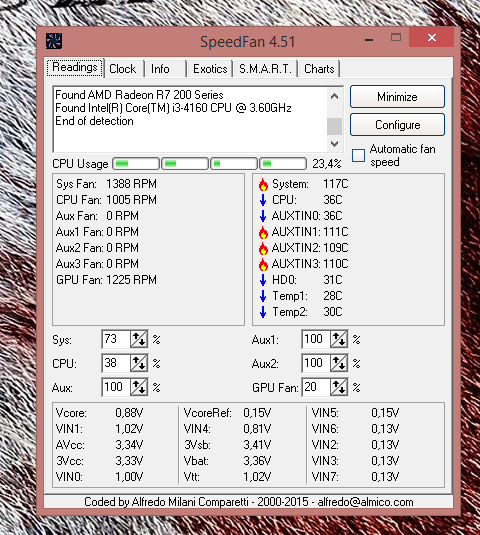
Task: Adjust the Aux1 fan speed spinner arrows
Action: 339,339
